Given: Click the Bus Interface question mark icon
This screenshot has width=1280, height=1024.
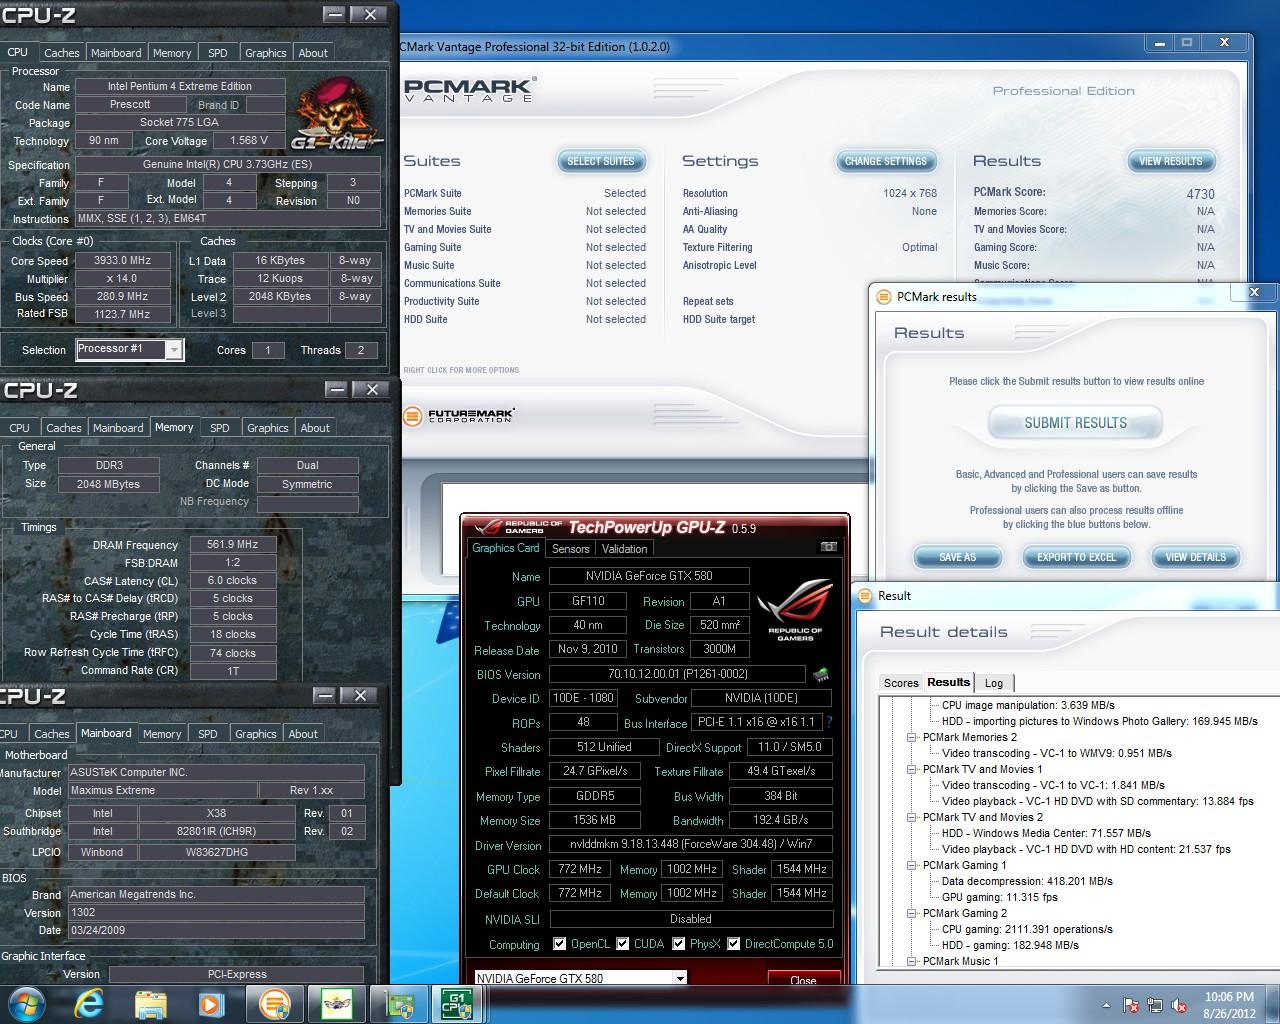Looking at the screenshot, I should [x=829, y=722].
